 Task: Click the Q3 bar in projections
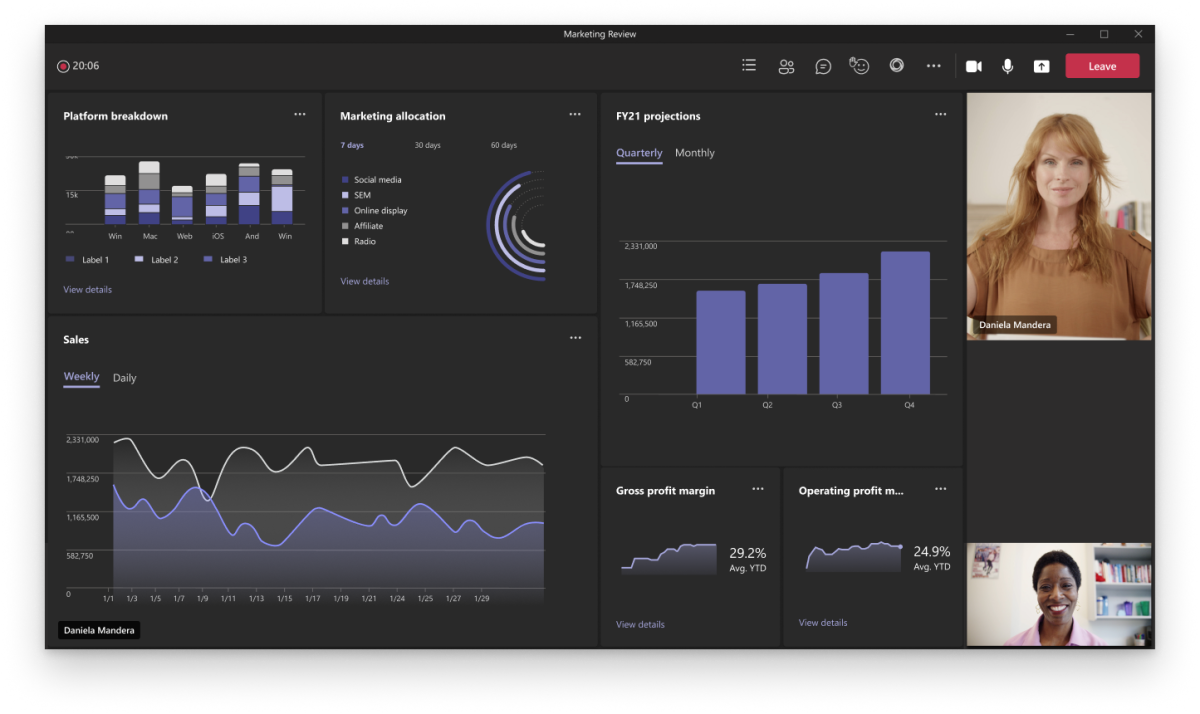[x=844, y=334]
